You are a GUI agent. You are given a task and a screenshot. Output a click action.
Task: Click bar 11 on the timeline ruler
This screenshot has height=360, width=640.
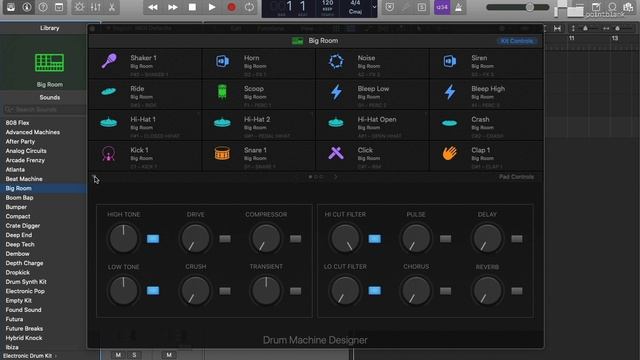[571, 38]
